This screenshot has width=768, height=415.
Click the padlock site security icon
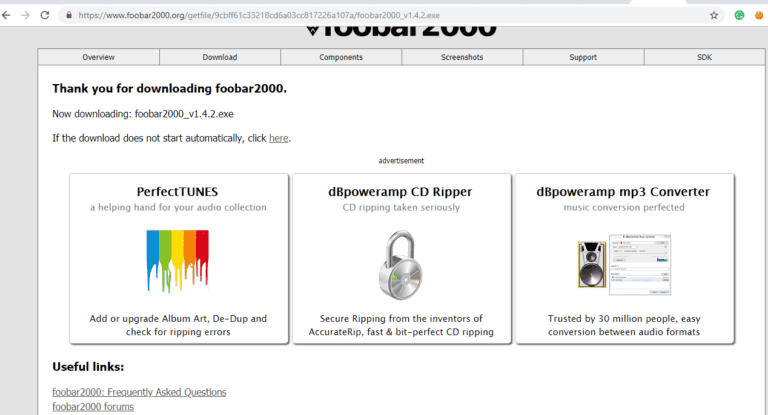(69, 15)
